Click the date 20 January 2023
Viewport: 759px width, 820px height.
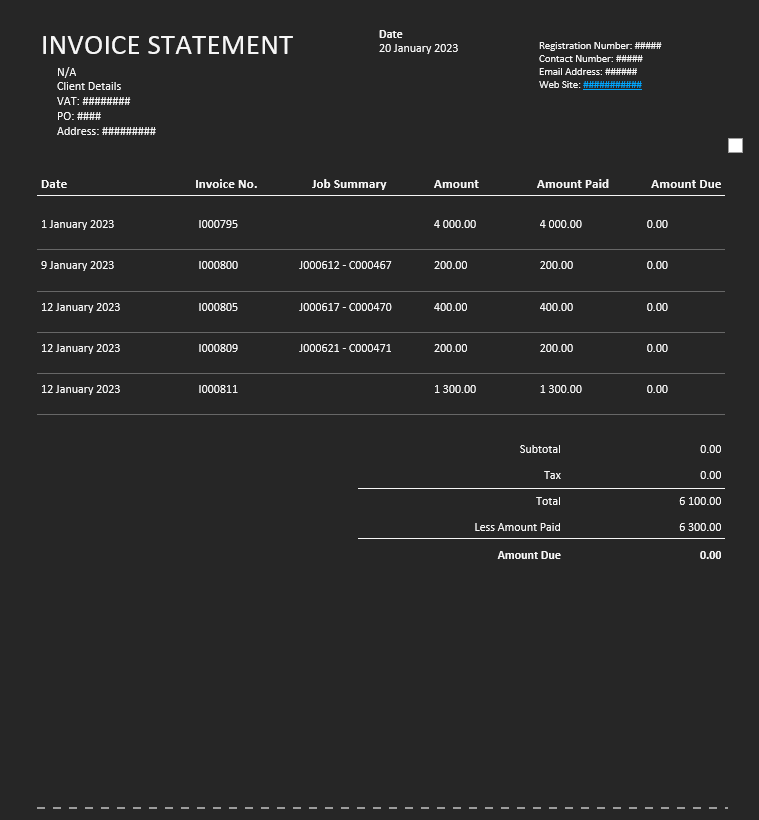pos(418,48)
